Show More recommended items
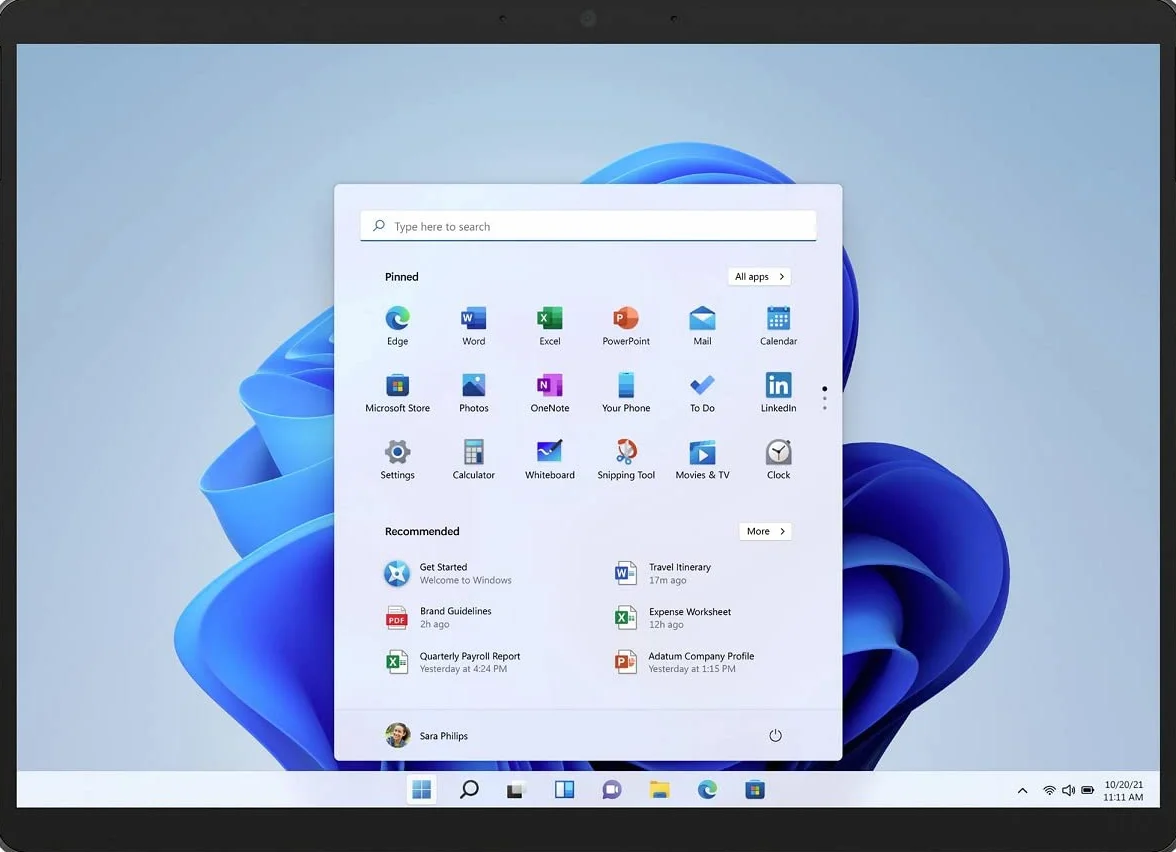1176x852 pixels. coord(765,531)
